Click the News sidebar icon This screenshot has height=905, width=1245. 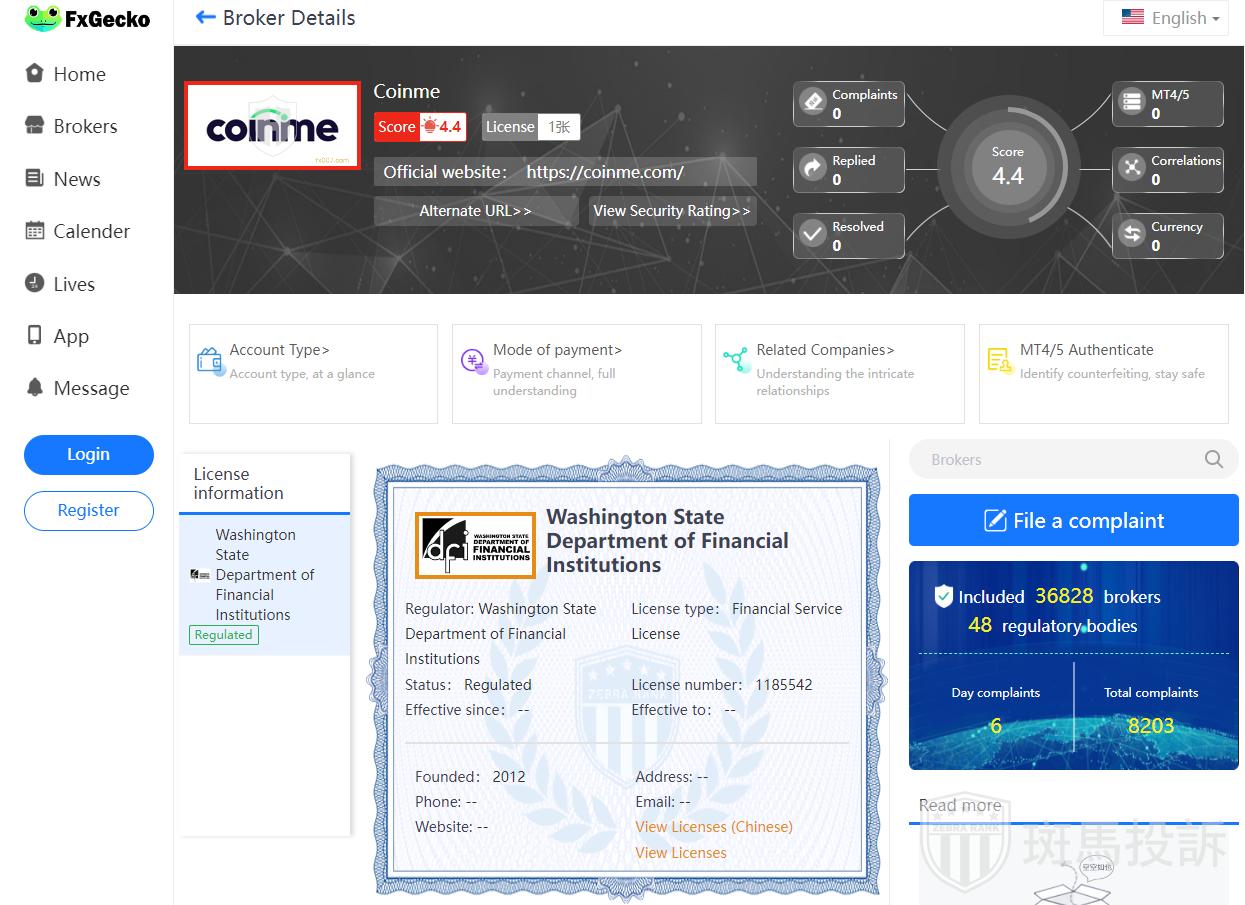pyautogui.click(x=35, y=179)
